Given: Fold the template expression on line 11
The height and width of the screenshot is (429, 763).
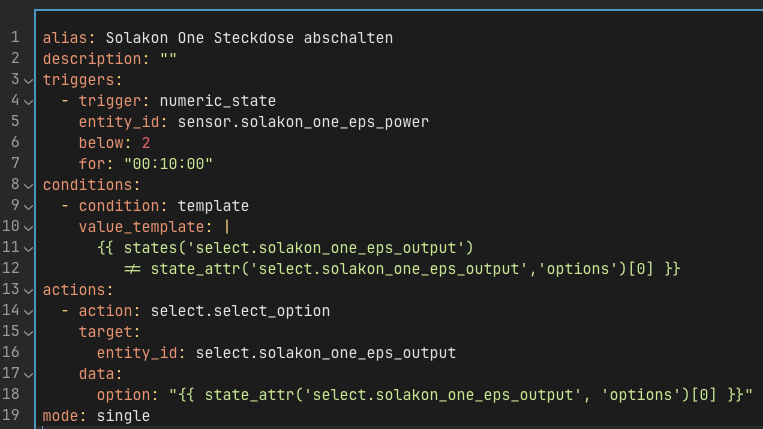Looking at the screenshot, I should pos(27,248).
